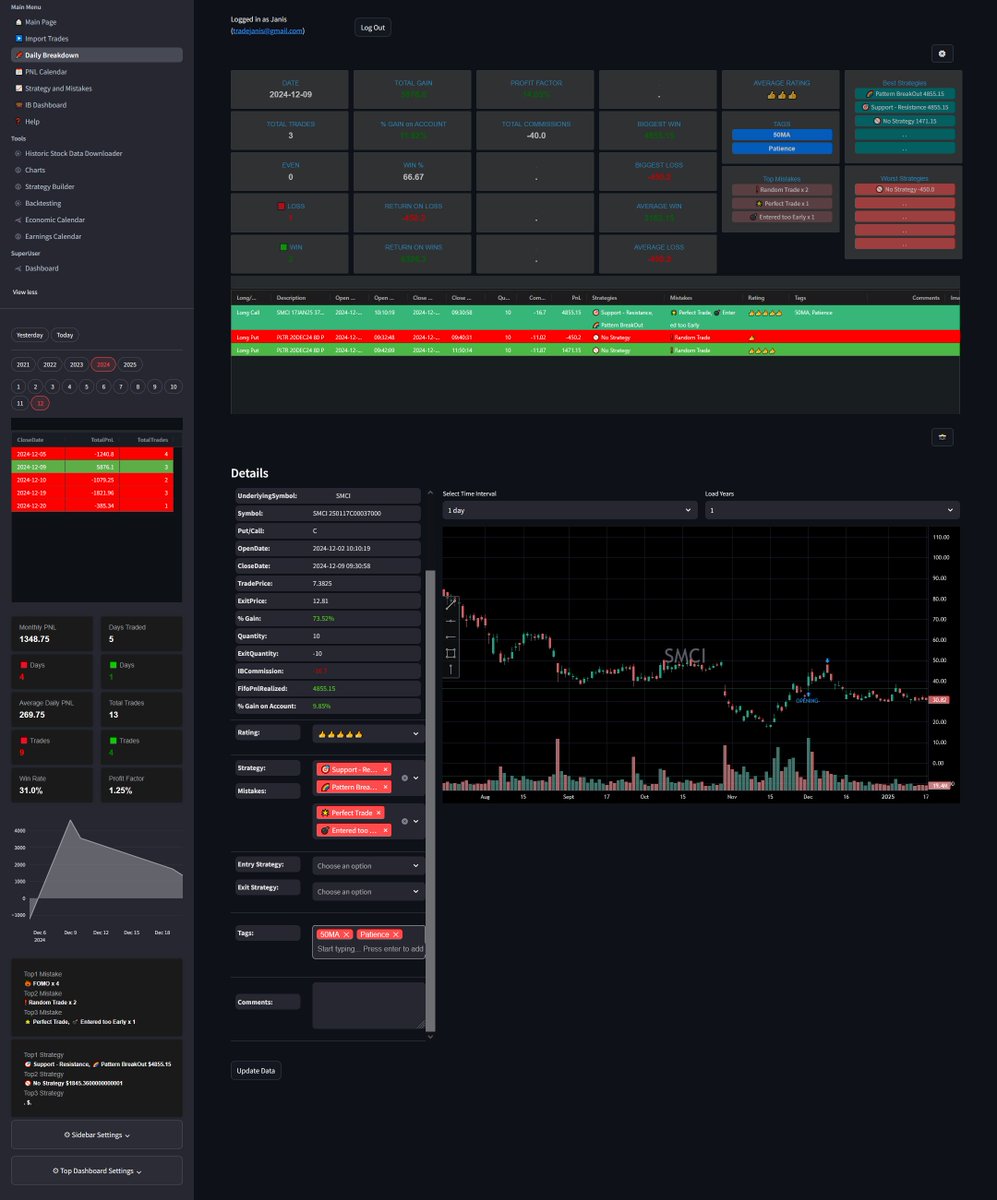
Task: Open the Daily Breakdown page
Action: (x=97, y=55)
